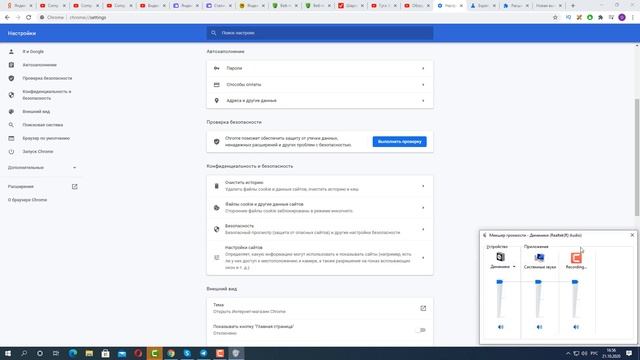640x360 pixels.
Task: Click the browser forward arrow
Action: click(18, 18)
